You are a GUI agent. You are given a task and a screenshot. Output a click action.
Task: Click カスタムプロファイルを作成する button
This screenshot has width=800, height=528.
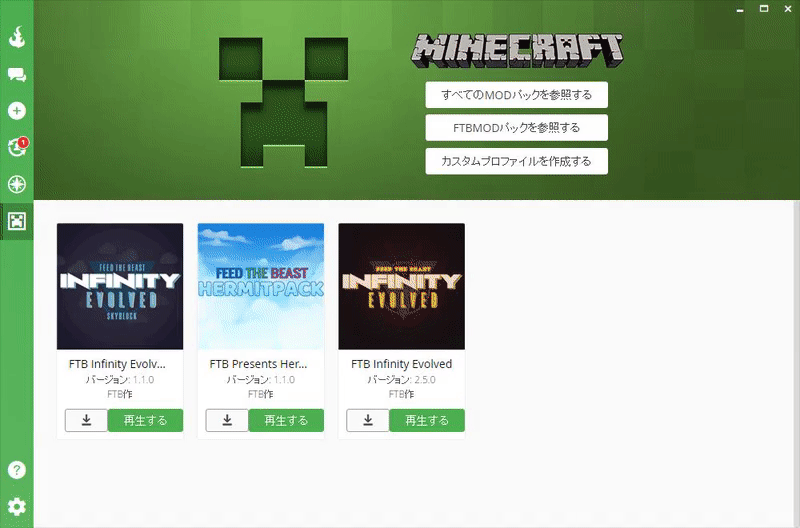tap(516, 161)
